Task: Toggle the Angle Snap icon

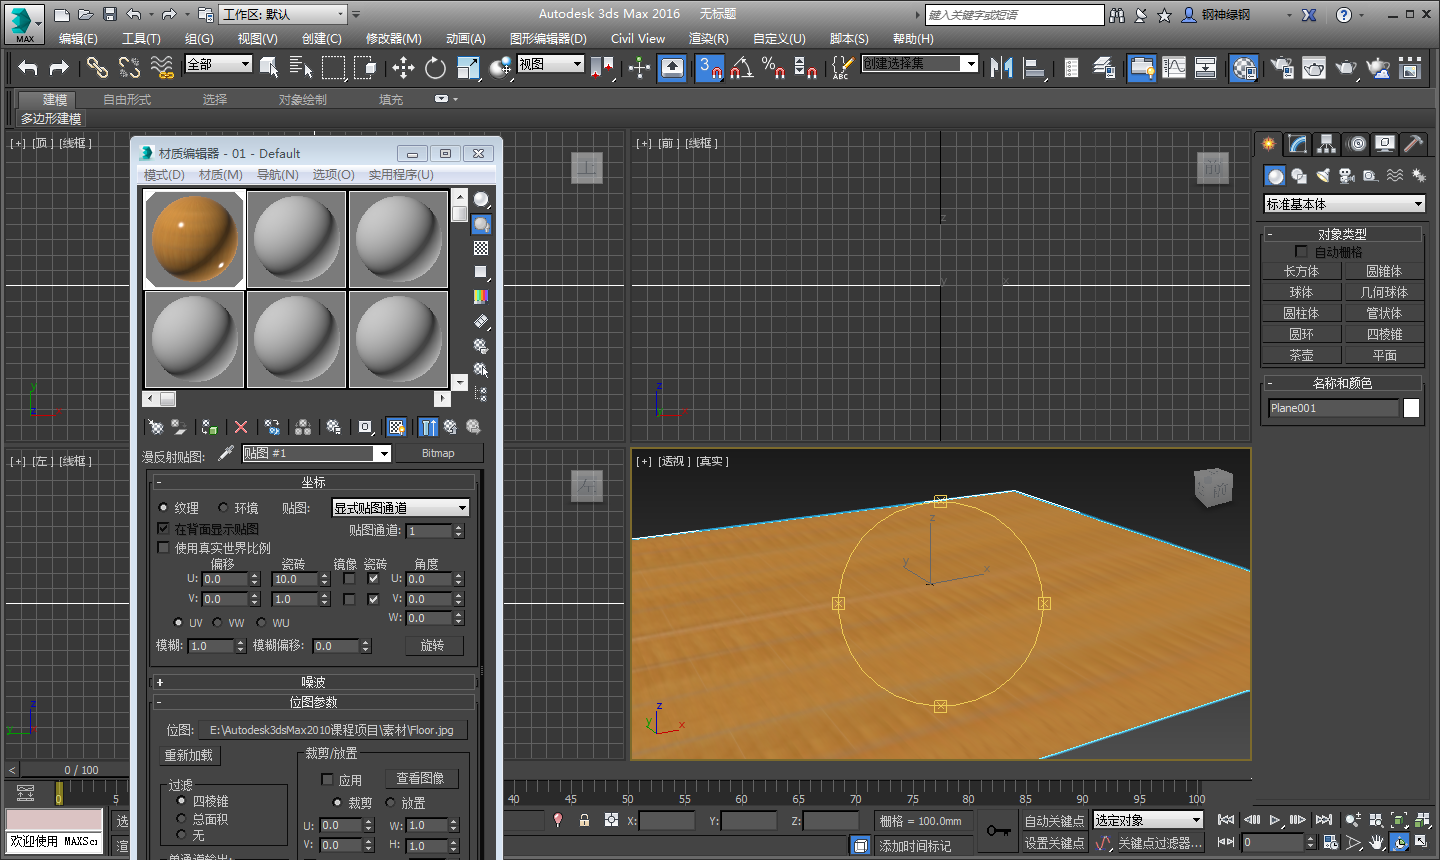Action: pyautogui.click(x=741, y=67)
